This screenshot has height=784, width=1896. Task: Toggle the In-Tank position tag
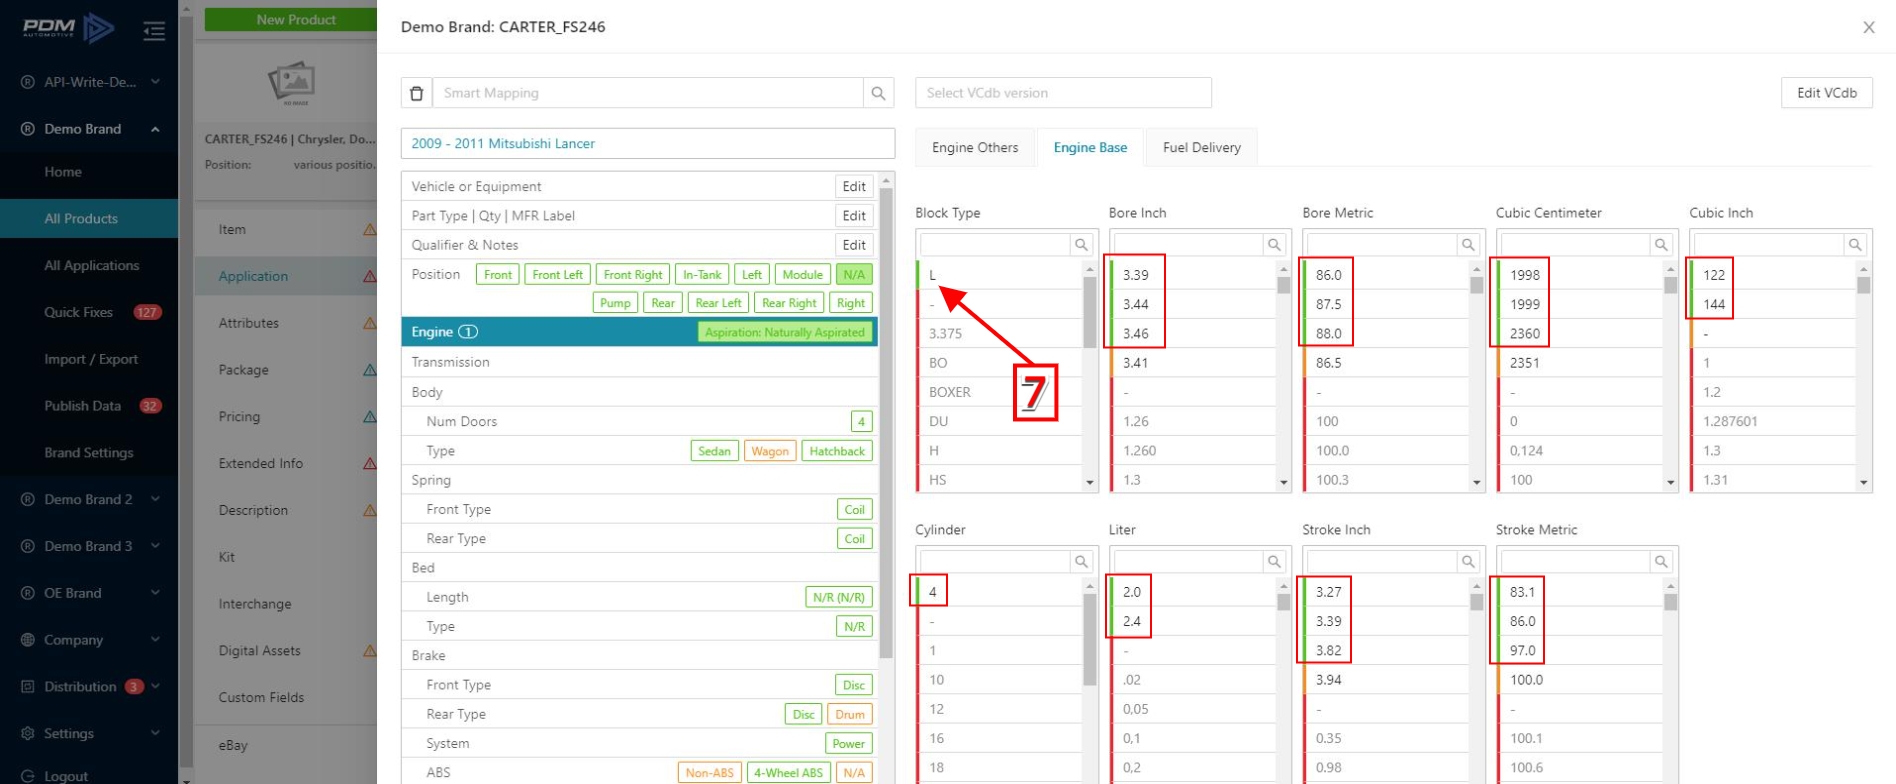702,275
